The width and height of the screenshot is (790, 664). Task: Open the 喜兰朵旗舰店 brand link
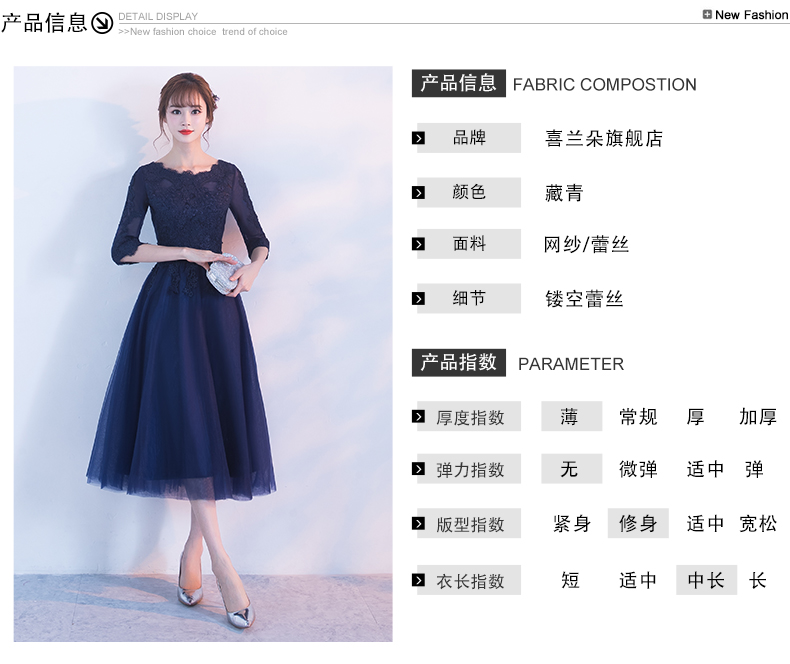coord(604,138)
